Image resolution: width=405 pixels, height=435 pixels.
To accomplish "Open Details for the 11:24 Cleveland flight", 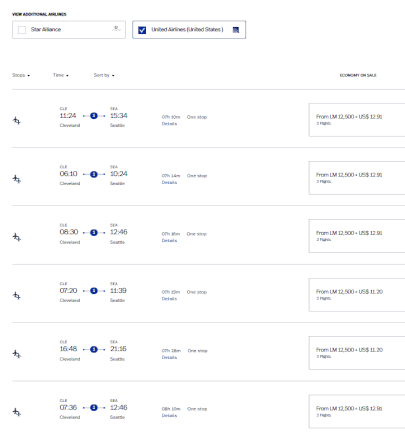I will (x=169, y=124).
